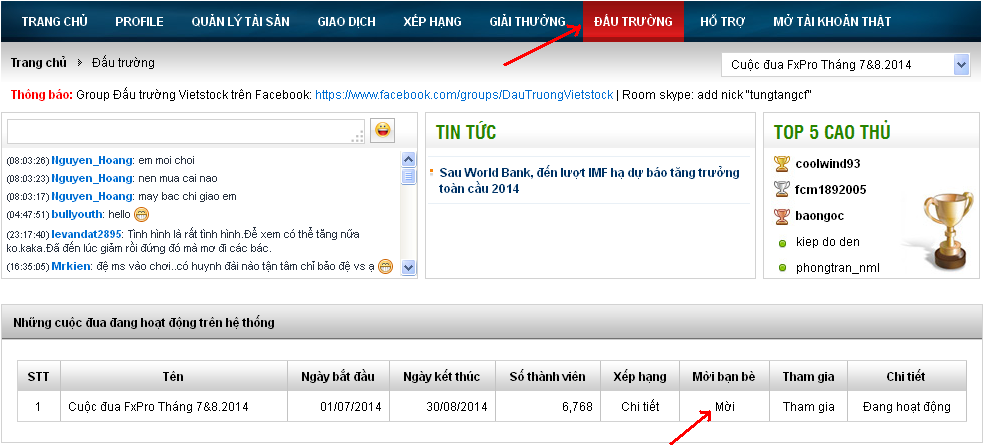Click the green dot beside phongtran_nml
Viewport: 983px width, 445px height.
coord(782,268)
